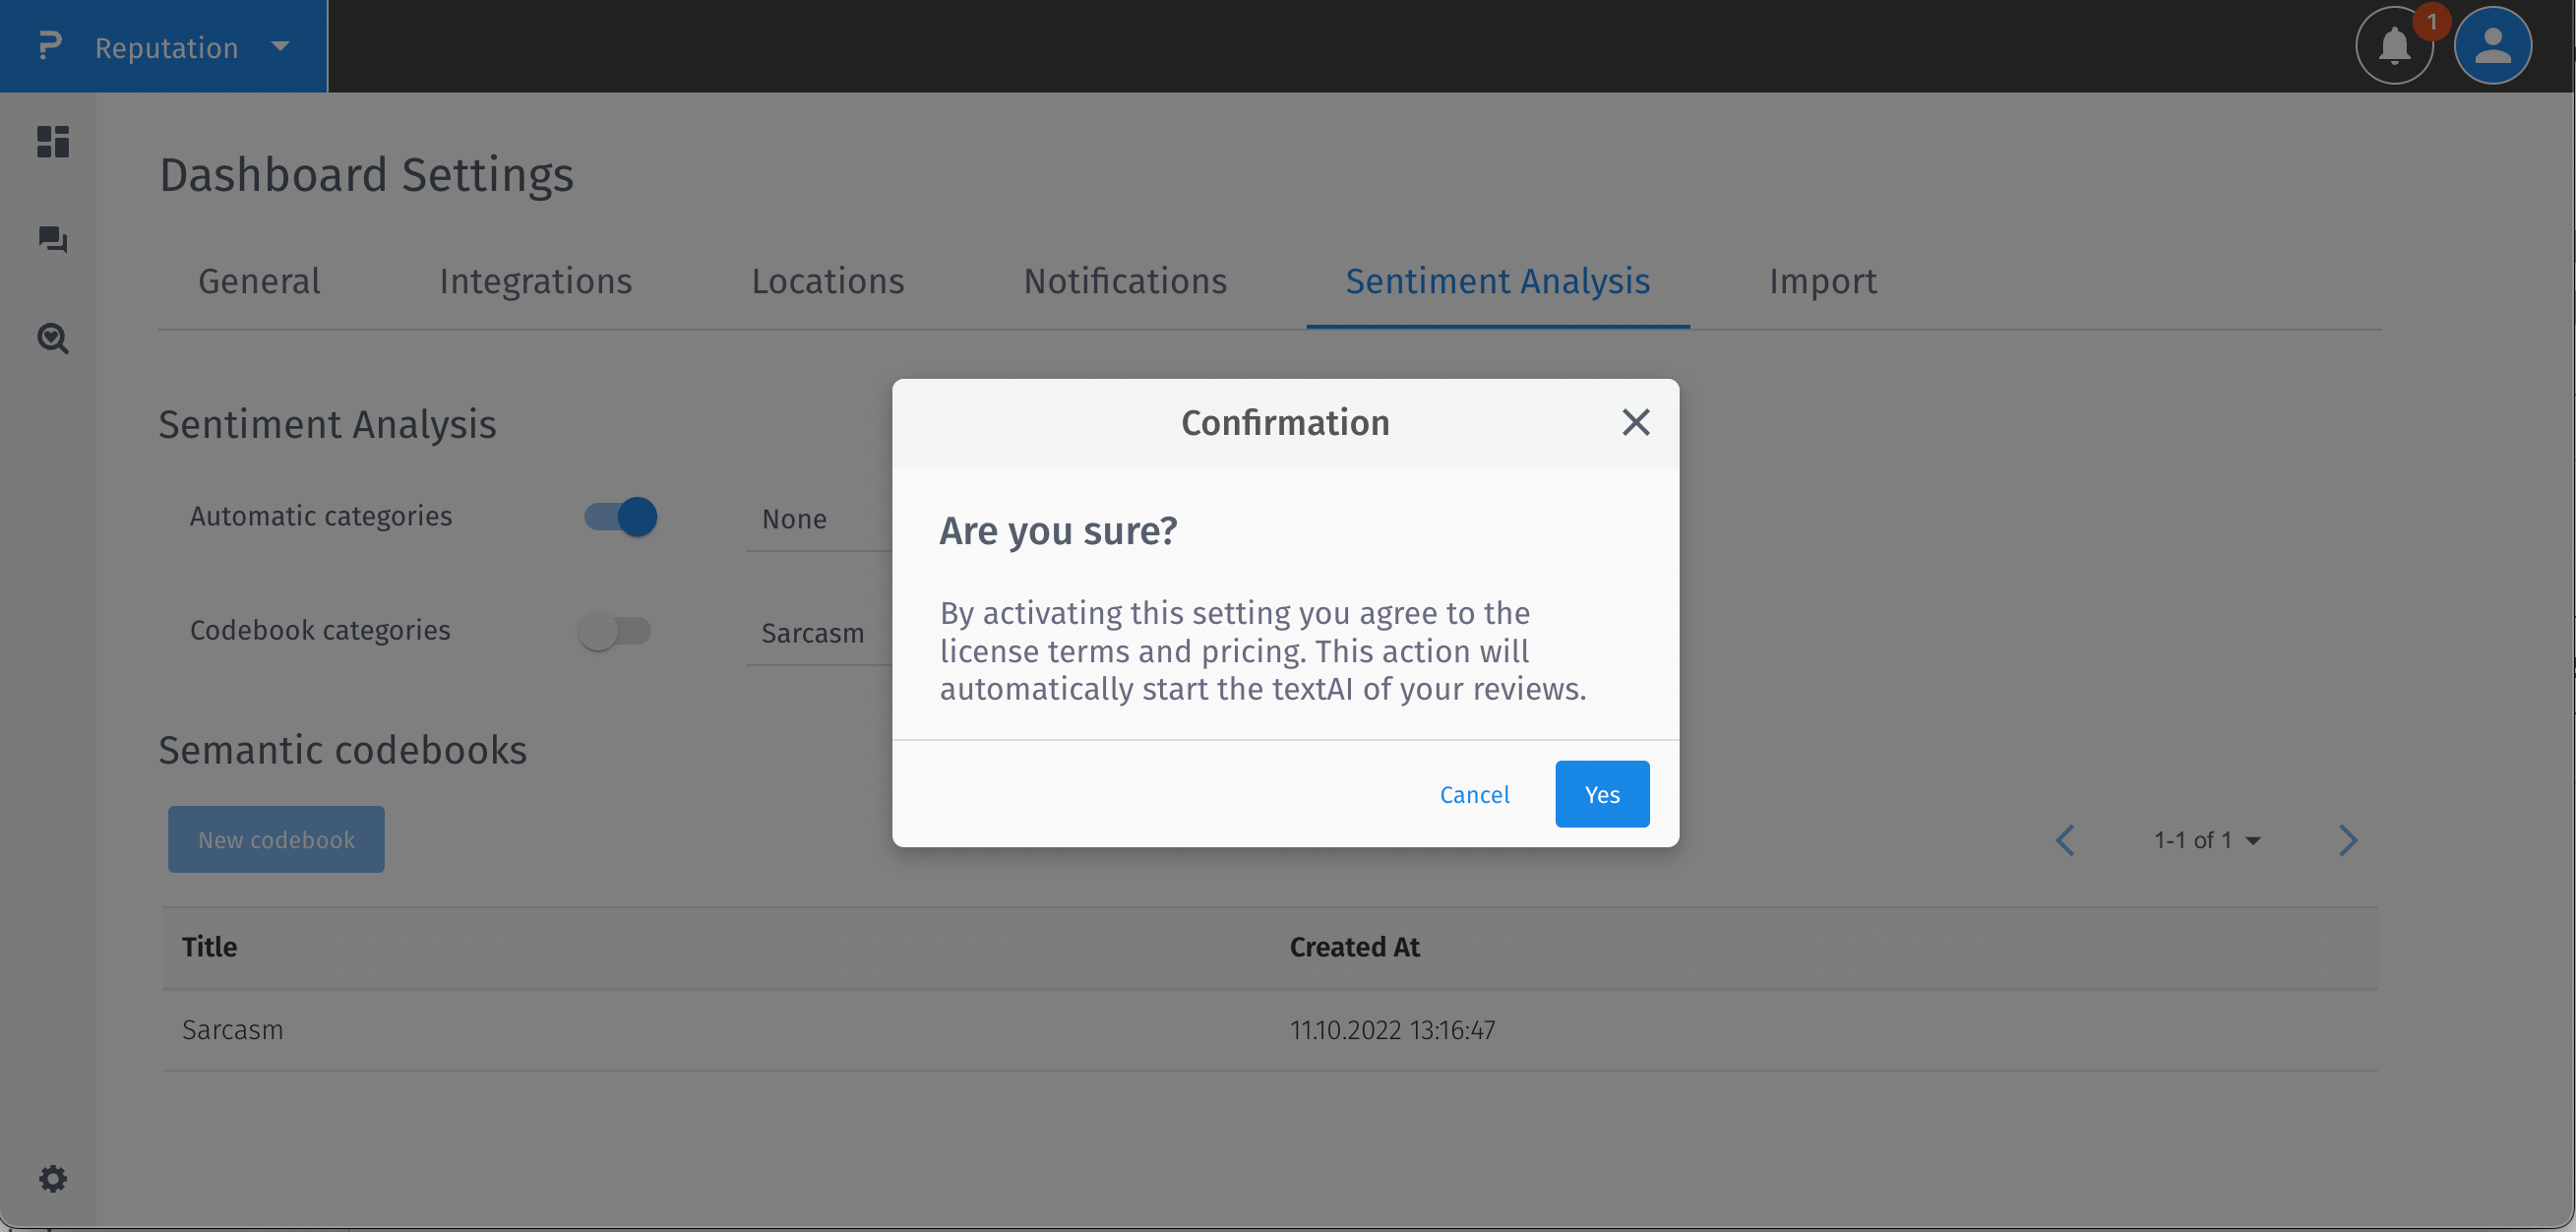
Task: Switch to the Notifications tab
Action: click(1124, 281)
